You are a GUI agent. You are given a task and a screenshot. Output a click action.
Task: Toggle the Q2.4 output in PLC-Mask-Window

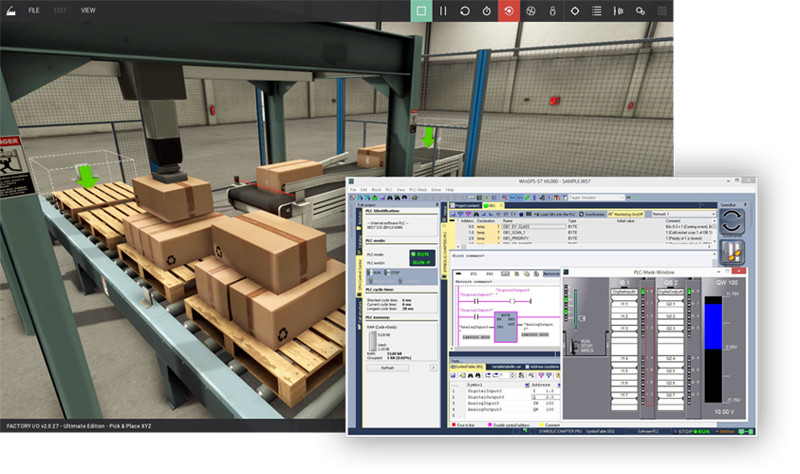[671, 359]
